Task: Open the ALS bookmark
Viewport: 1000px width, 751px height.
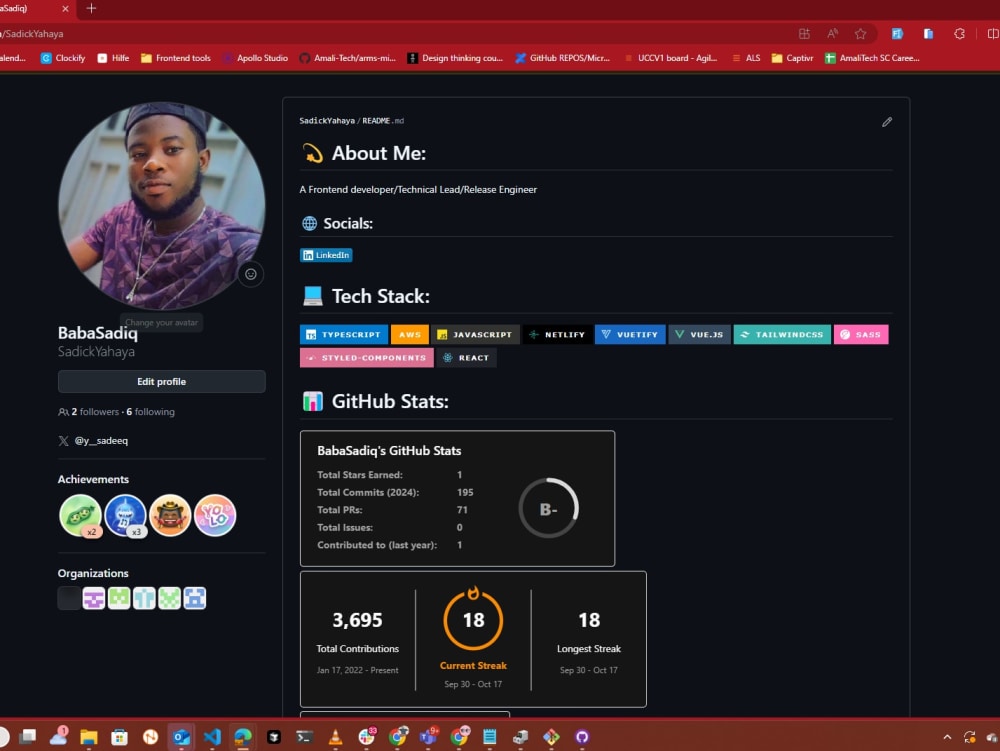Action: point(746,58)
